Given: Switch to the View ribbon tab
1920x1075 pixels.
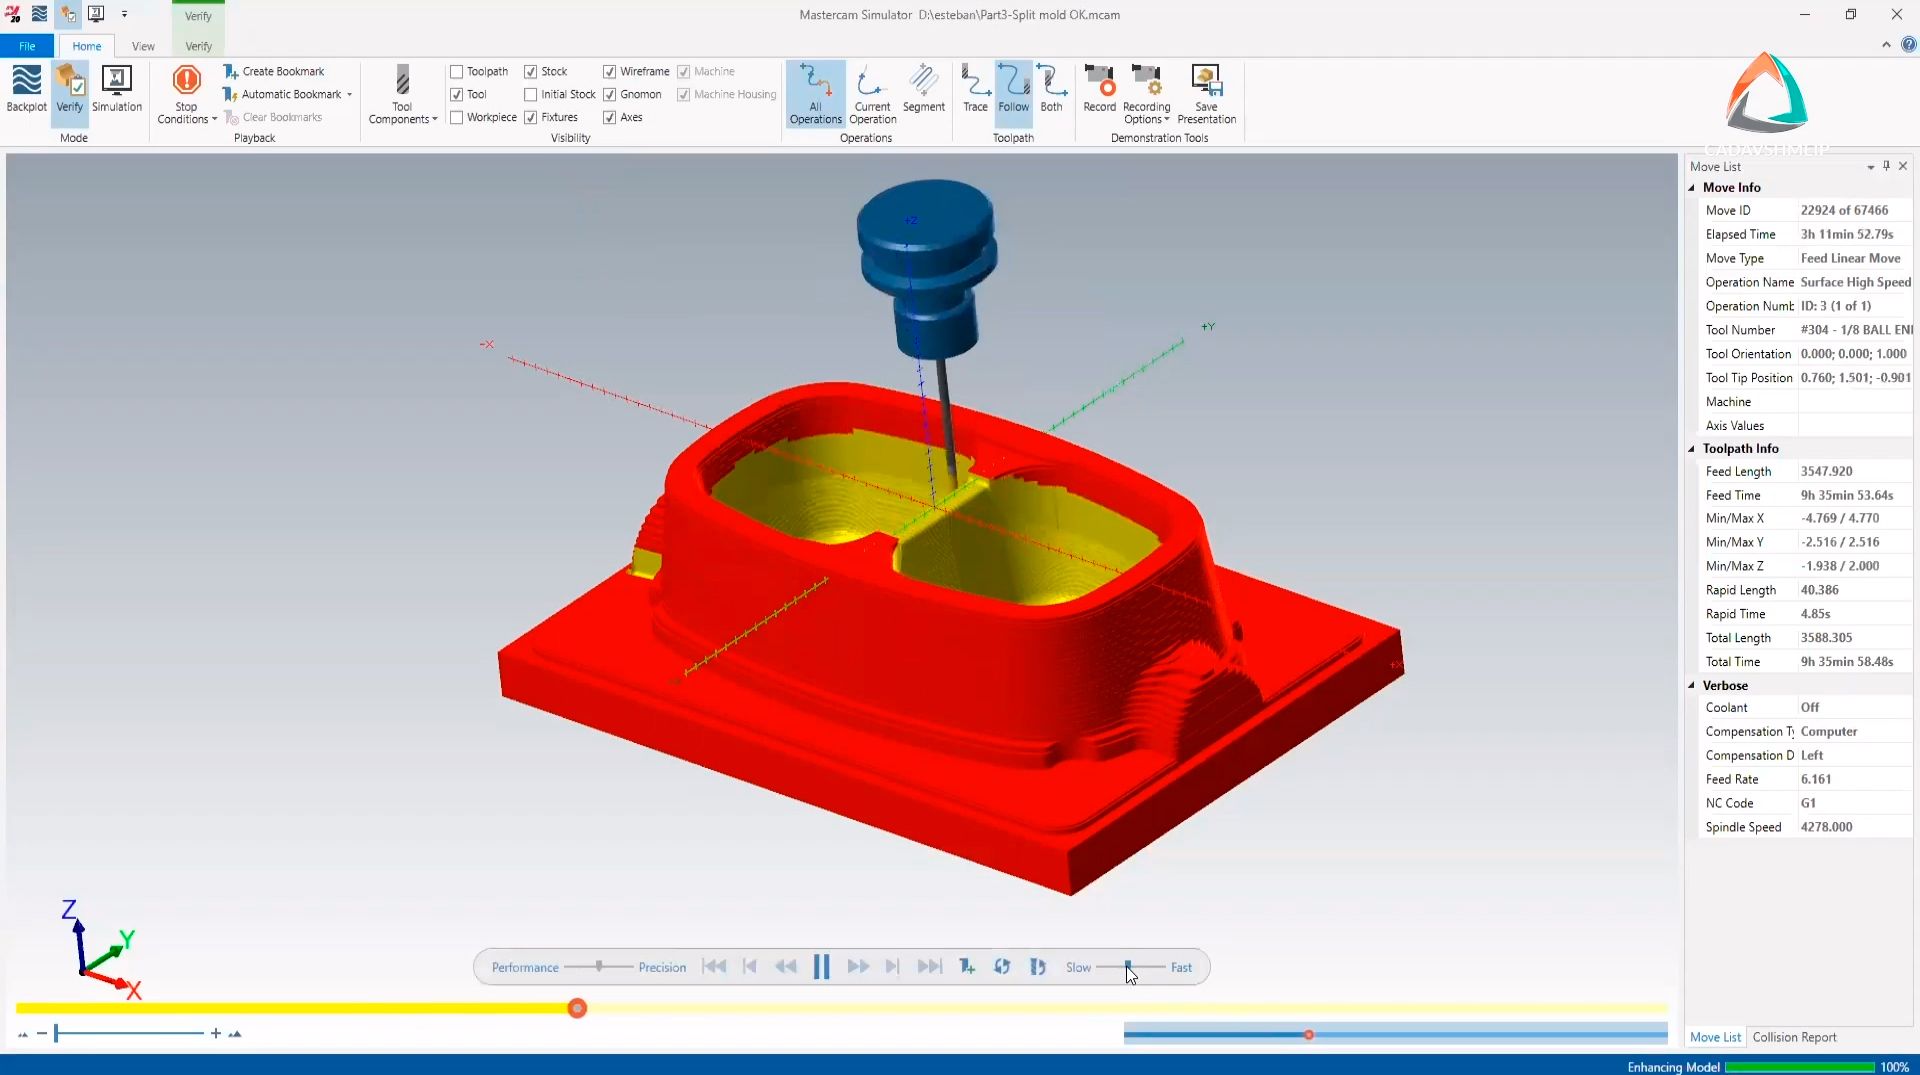Looking at the screenshot, I should pos(143,46).
